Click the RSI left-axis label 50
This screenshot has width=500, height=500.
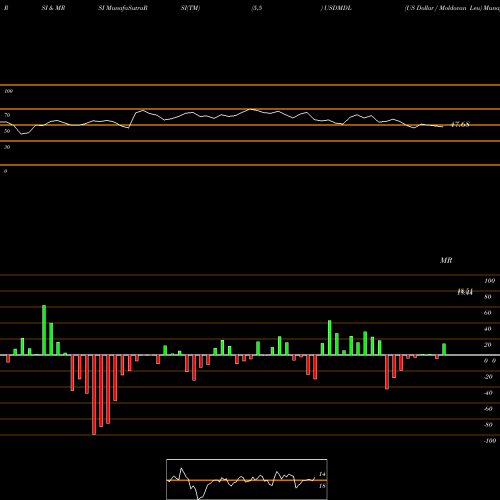tap(7, 131)
